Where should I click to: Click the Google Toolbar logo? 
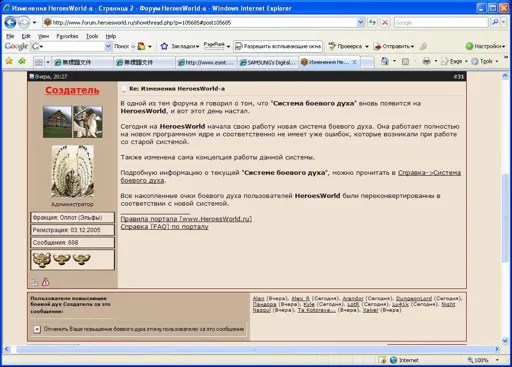pyautogui.click(x=16, y=46)
